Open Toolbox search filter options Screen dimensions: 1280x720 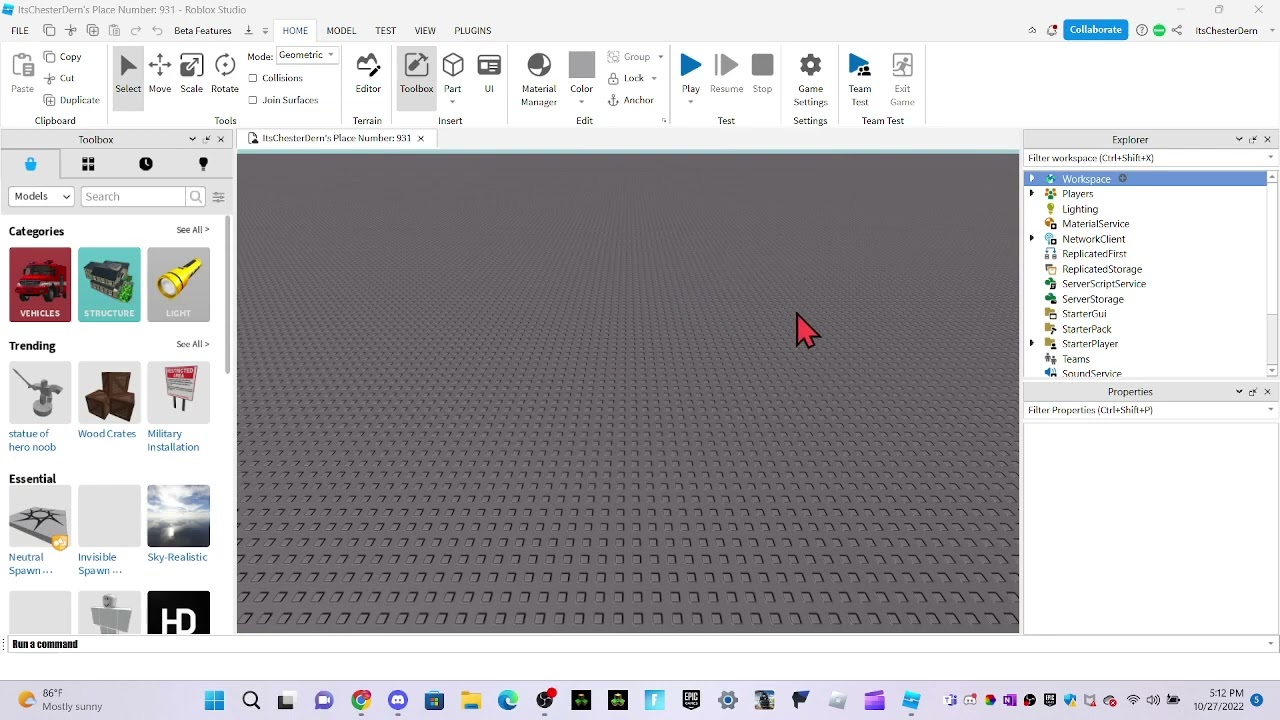218,197
